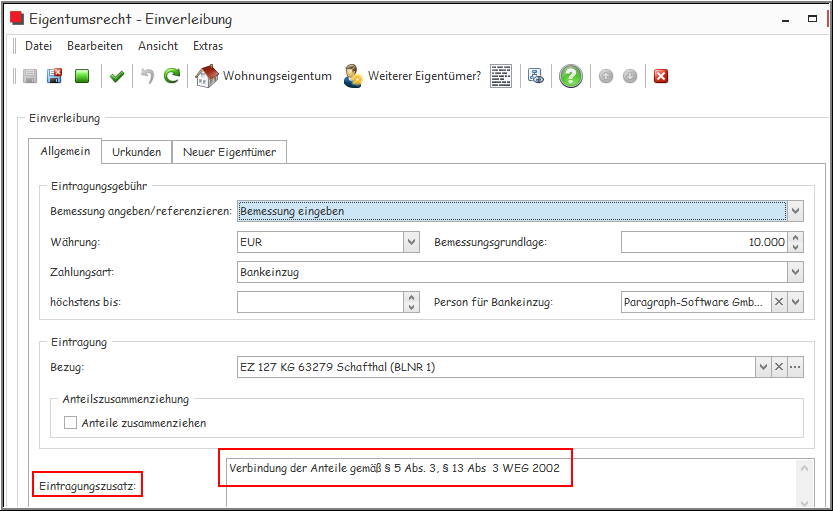Viewport: 833px width, 511px height.
Task: Click the Wohnungseigentum toolbar button
Action: [264, 76]
